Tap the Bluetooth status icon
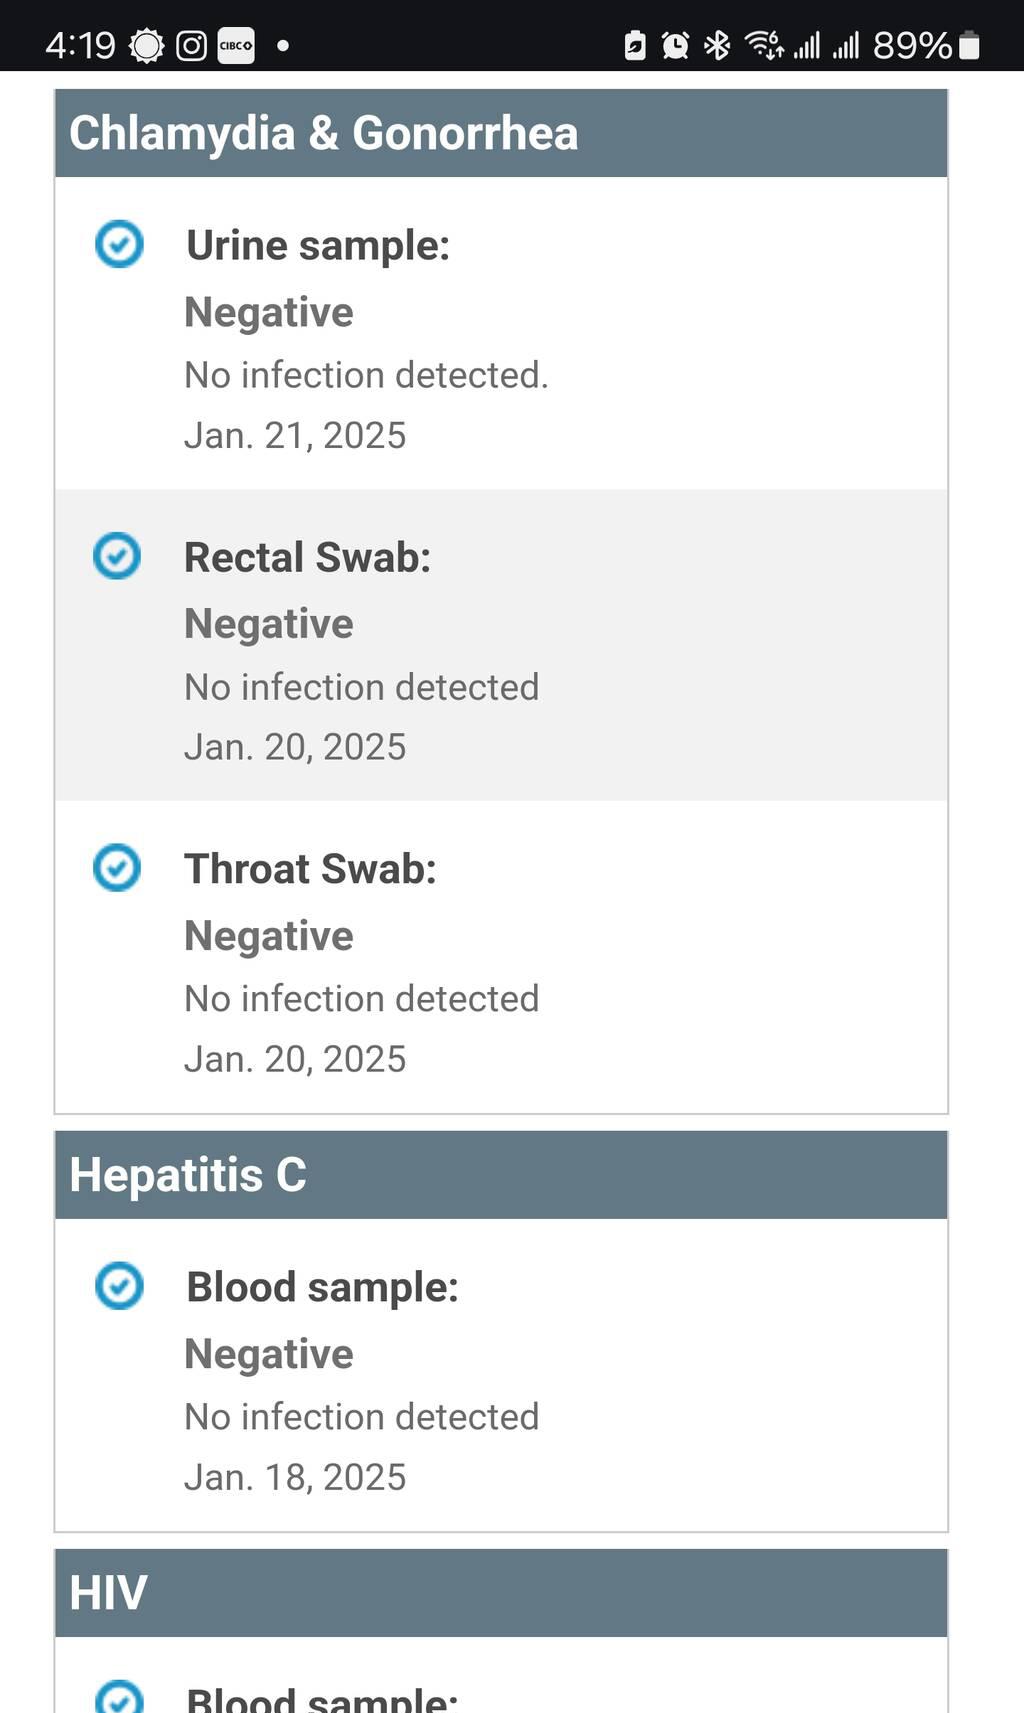This screenshot has width=1024, height=1713. coord(717,45)
